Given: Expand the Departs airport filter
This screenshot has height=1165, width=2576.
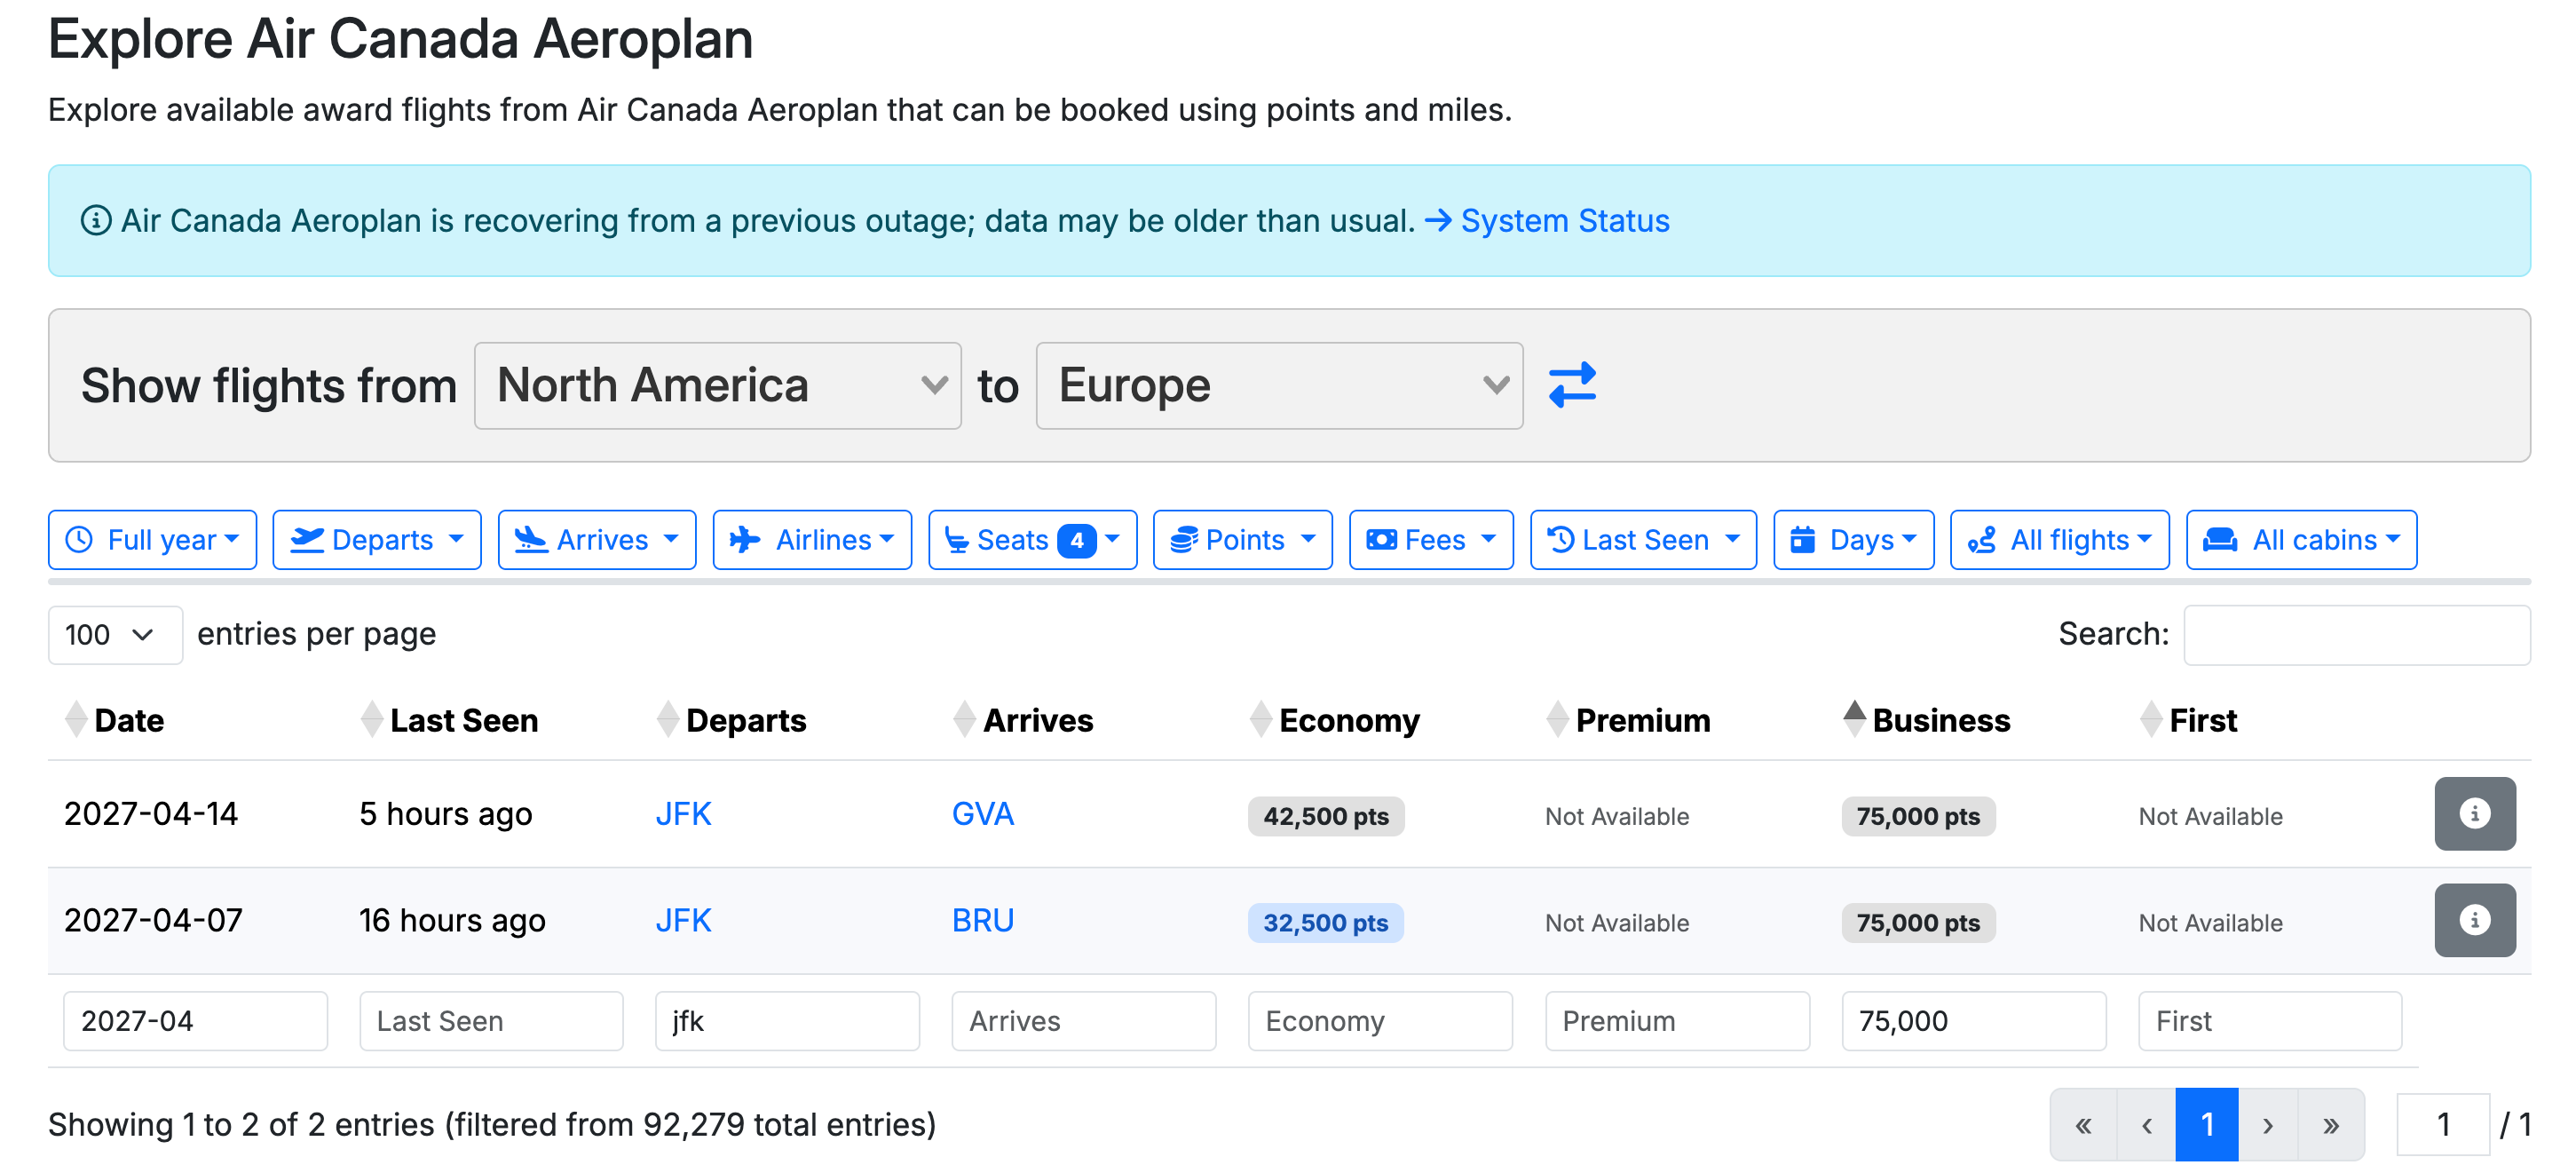Looking at the screenshot, I should tap(376, 540).
